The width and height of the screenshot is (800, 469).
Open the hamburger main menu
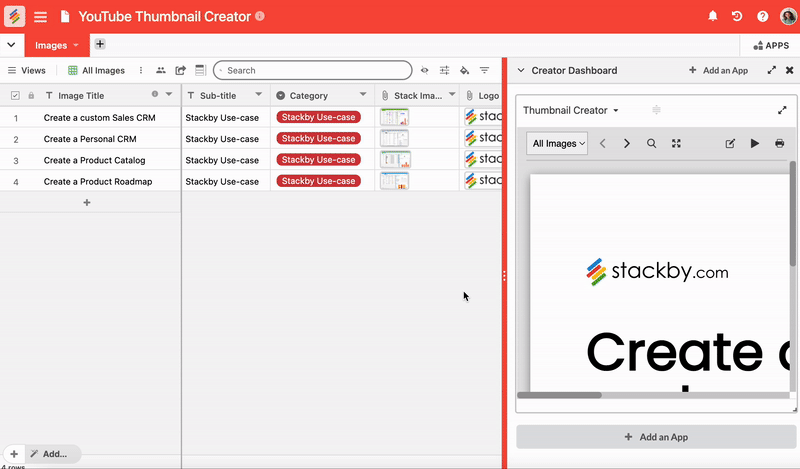pyautogui.click(x=40, y=17)
